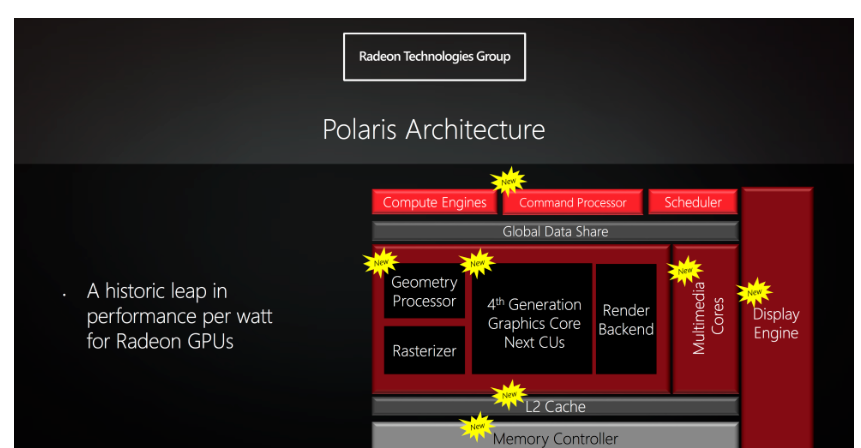Select the Geometry Processor block
This screenshot has width=861, height=448.
click(424, 291)
